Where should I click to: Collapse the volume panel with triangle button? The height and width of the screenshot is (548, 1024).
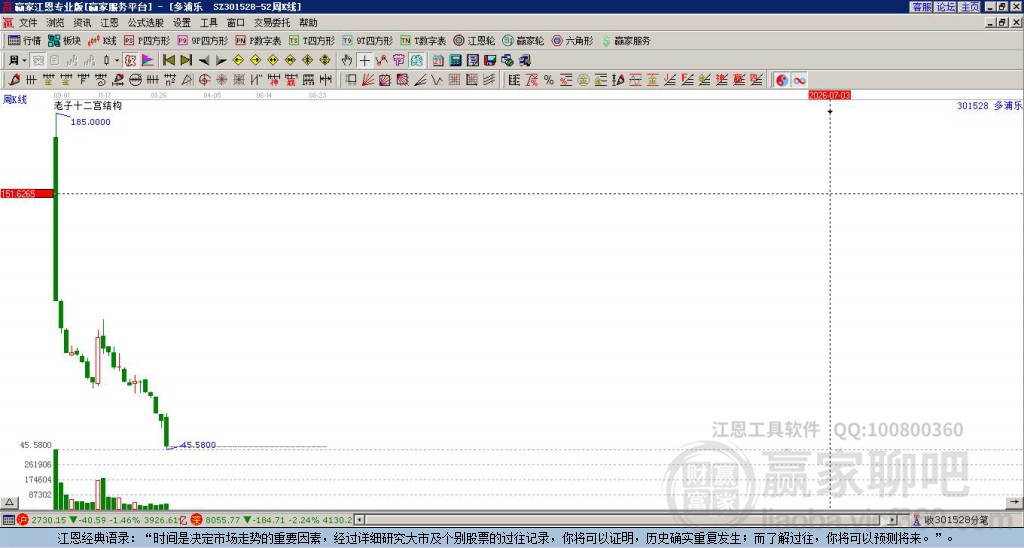pyautogui.click(x=9, y=502)
